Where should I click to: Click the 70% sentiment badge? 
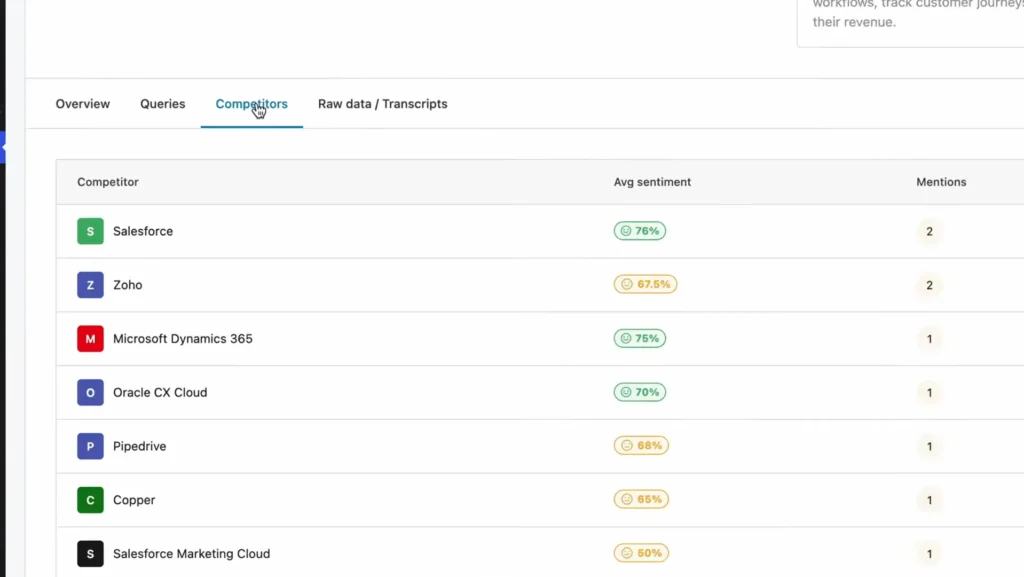(x=639, y=392)
